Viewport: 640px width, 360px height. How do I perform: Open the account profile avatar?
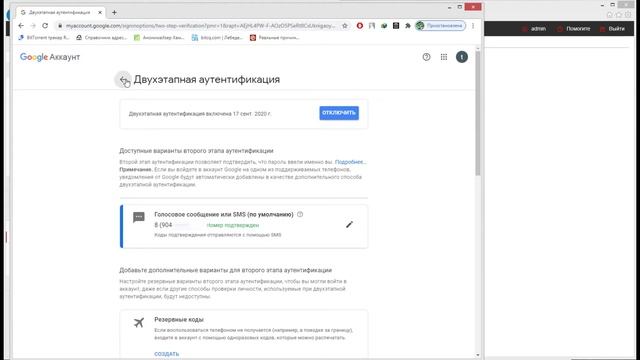[x=462, y=57]
